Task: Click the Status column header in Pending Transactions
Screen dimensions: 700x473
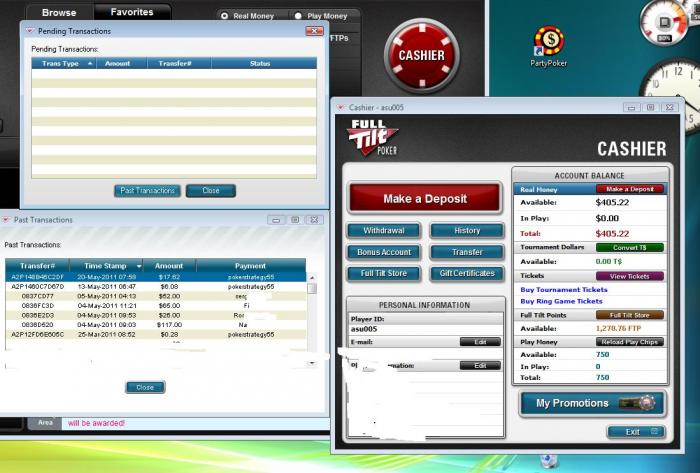Action: (264, 63)
